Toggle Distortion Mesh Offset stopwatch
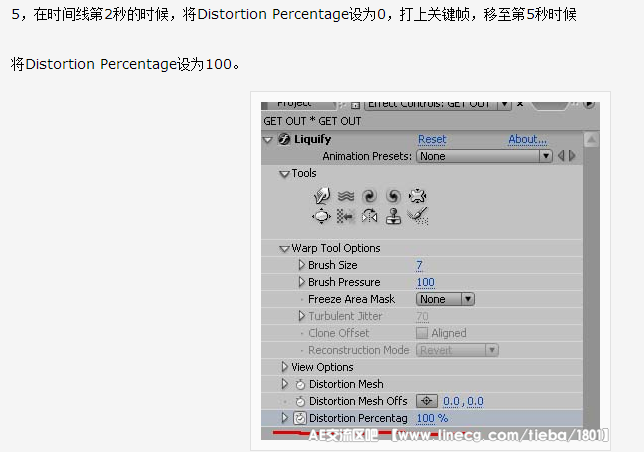The width and height of the screenshot is (644, 452). click(x=300, y=401)
